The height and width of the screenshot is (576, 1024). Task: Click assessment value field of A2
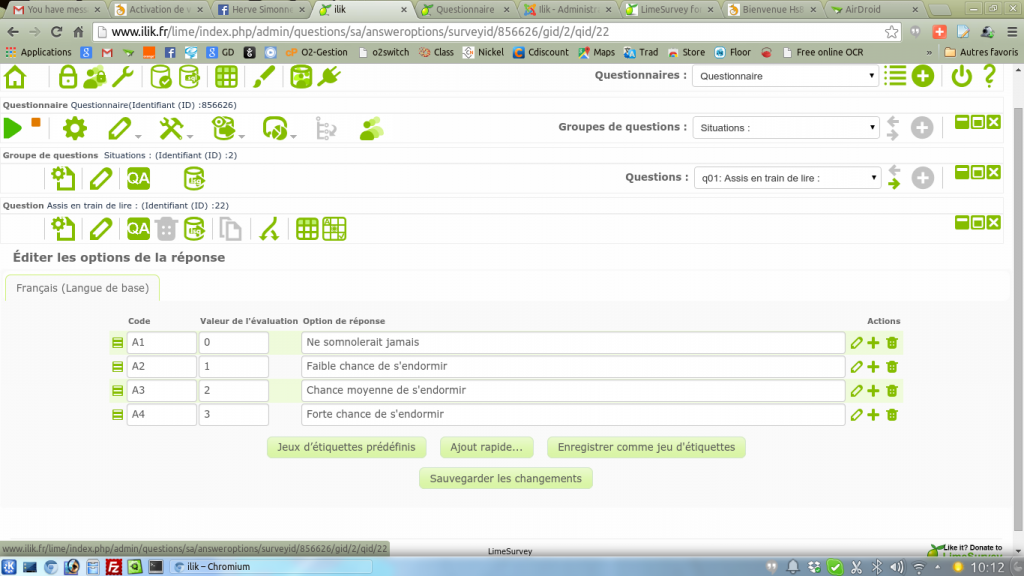pos(233,366)
